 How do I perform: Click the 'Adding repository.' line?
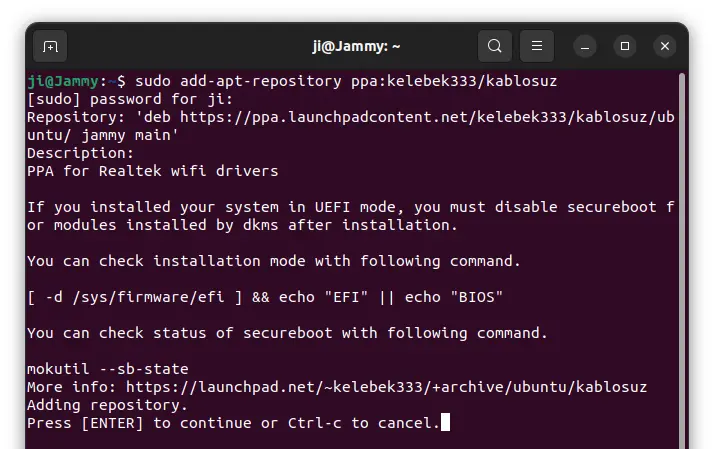[107, 405]
